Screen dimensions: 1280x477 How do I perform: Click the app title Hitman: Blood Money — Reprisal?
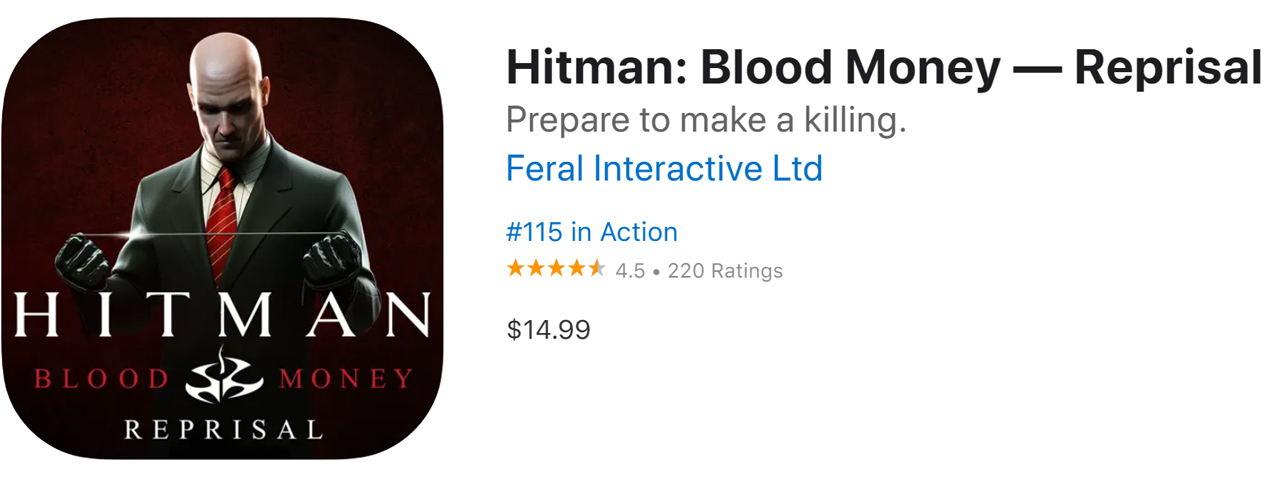(883, 68)
